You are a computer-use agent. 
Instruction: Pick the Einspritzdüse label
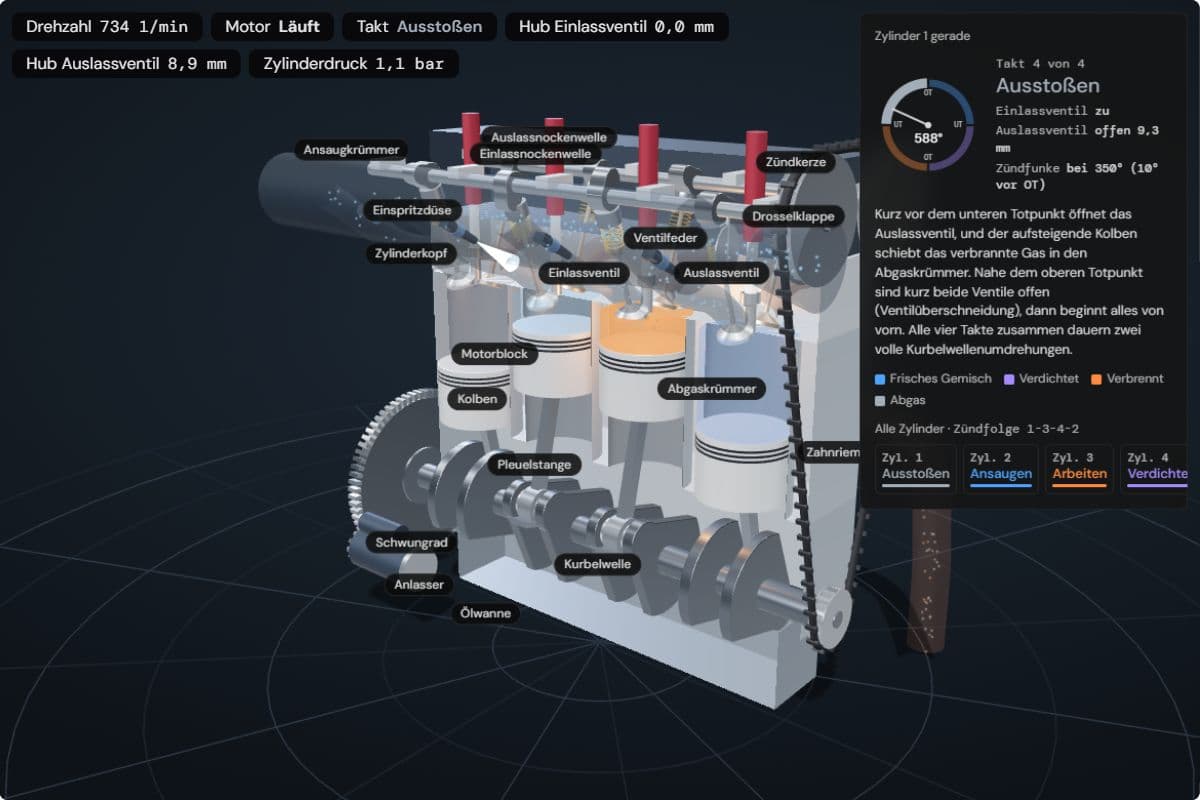point(412,210)
